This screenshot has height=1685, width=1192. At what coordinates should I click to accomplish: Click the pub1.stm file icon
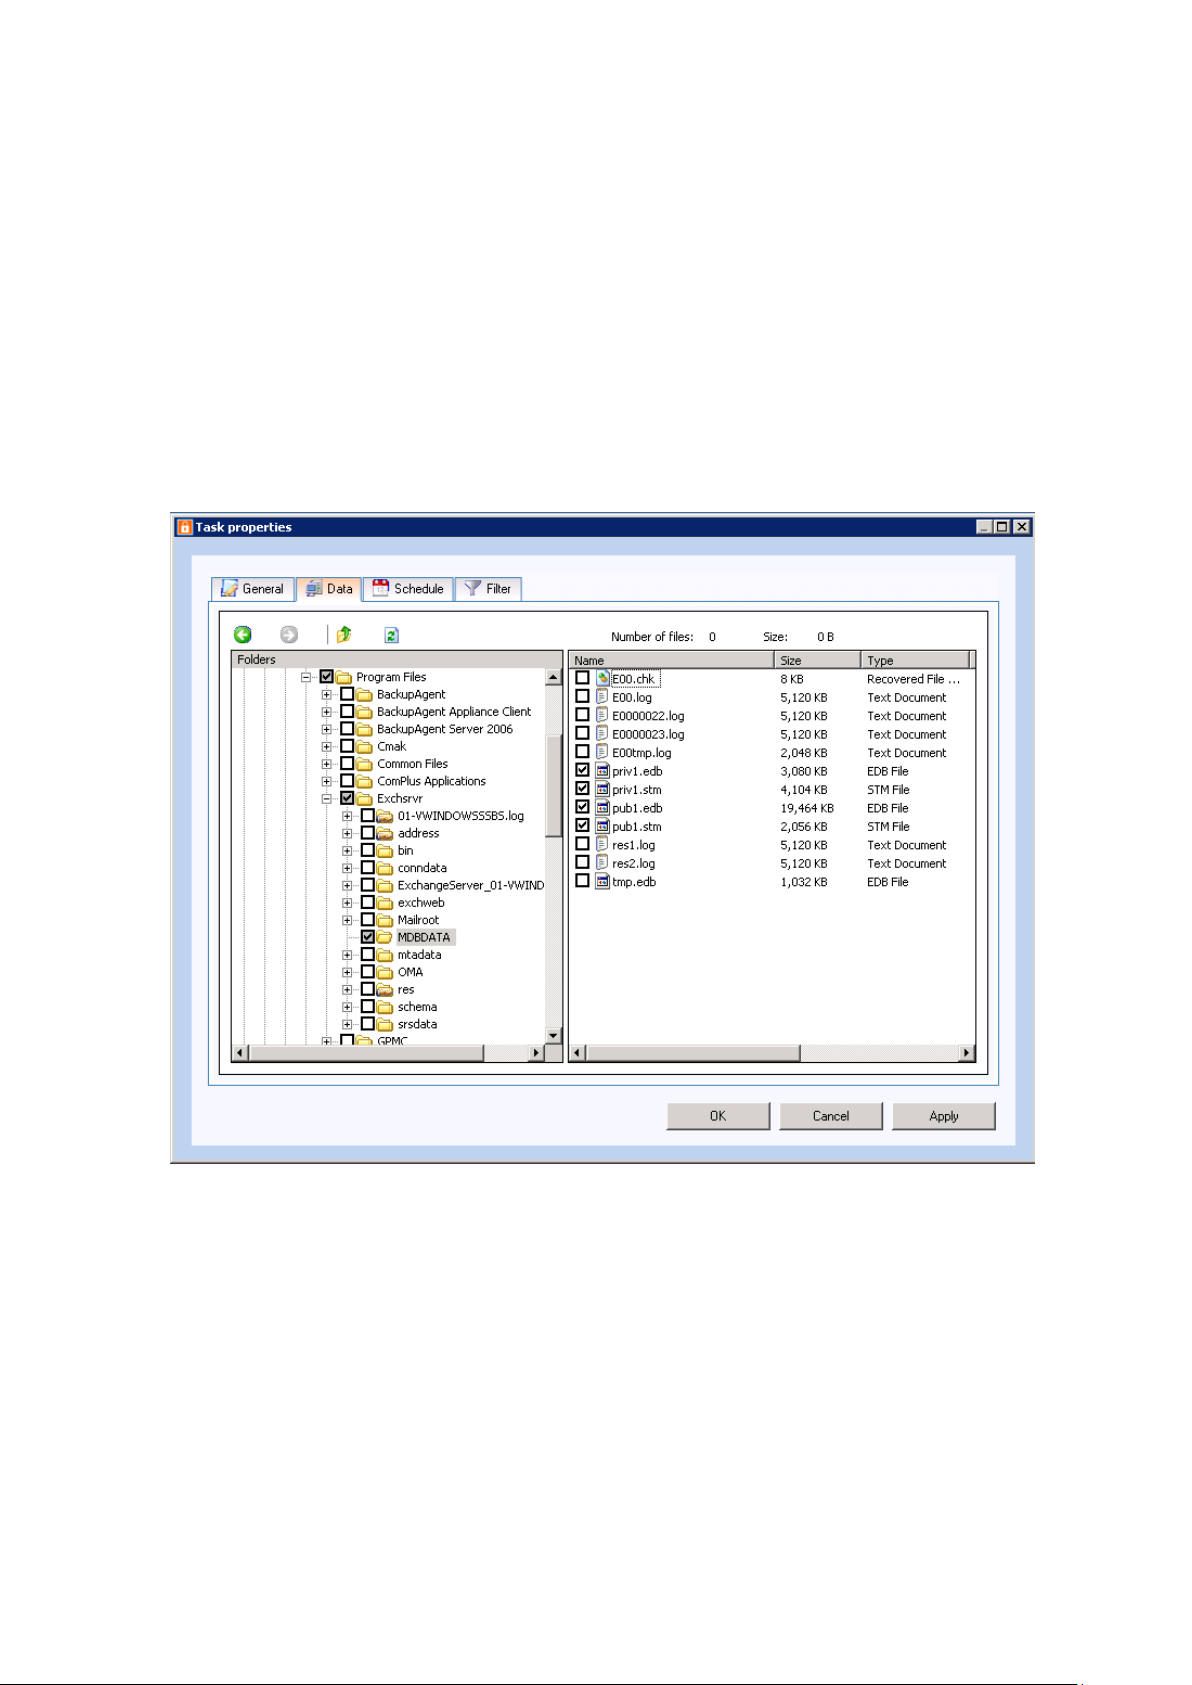pyautogui.click(x=603, y=826)
